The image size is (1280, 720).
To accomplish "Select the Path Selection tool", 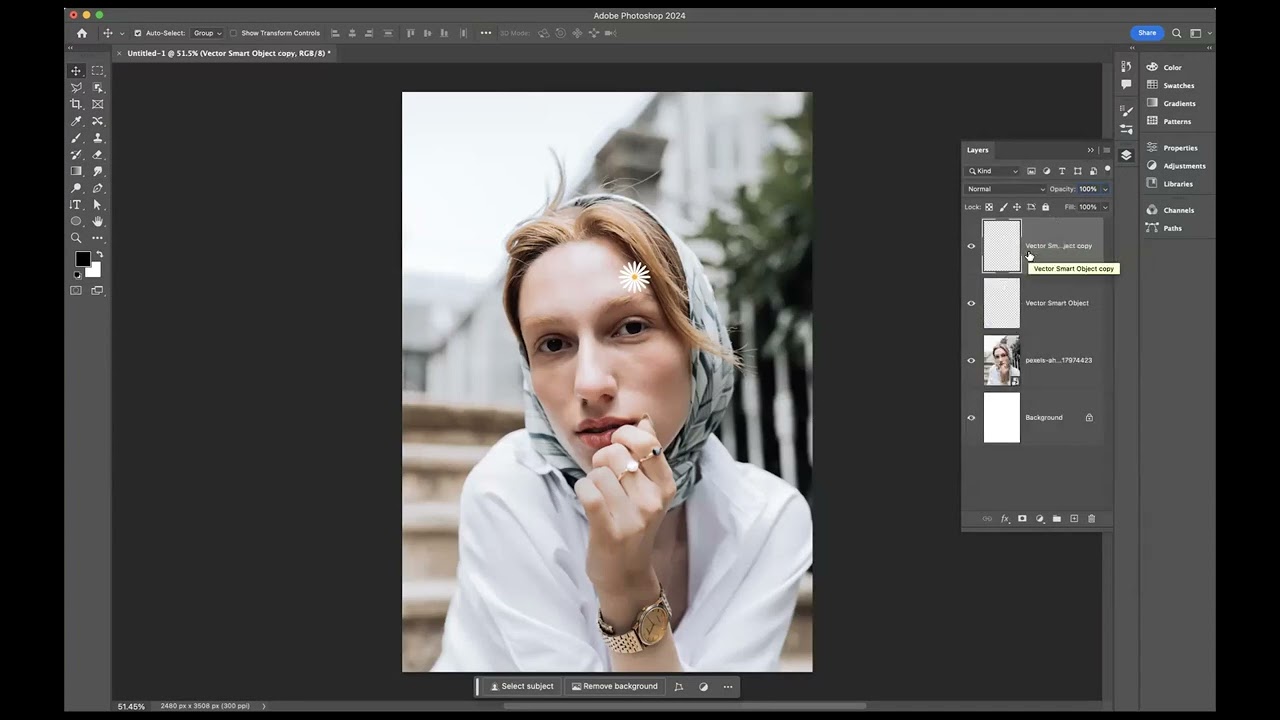I will 98,205.
